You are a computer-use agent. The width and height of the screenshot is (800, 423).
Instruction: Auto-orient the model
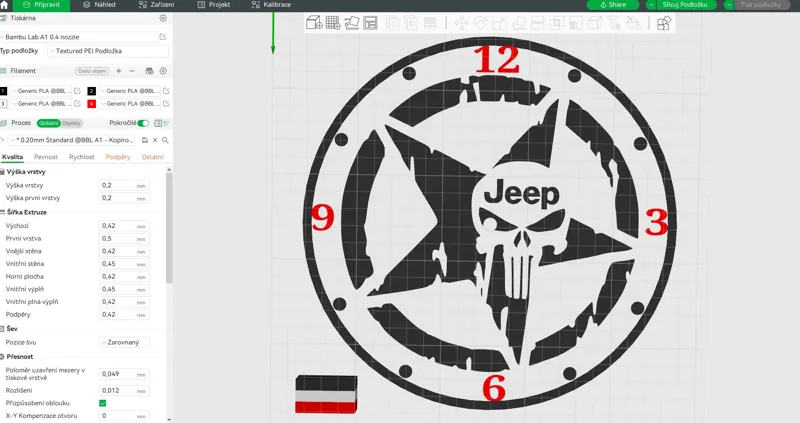(x=352, y=23)
